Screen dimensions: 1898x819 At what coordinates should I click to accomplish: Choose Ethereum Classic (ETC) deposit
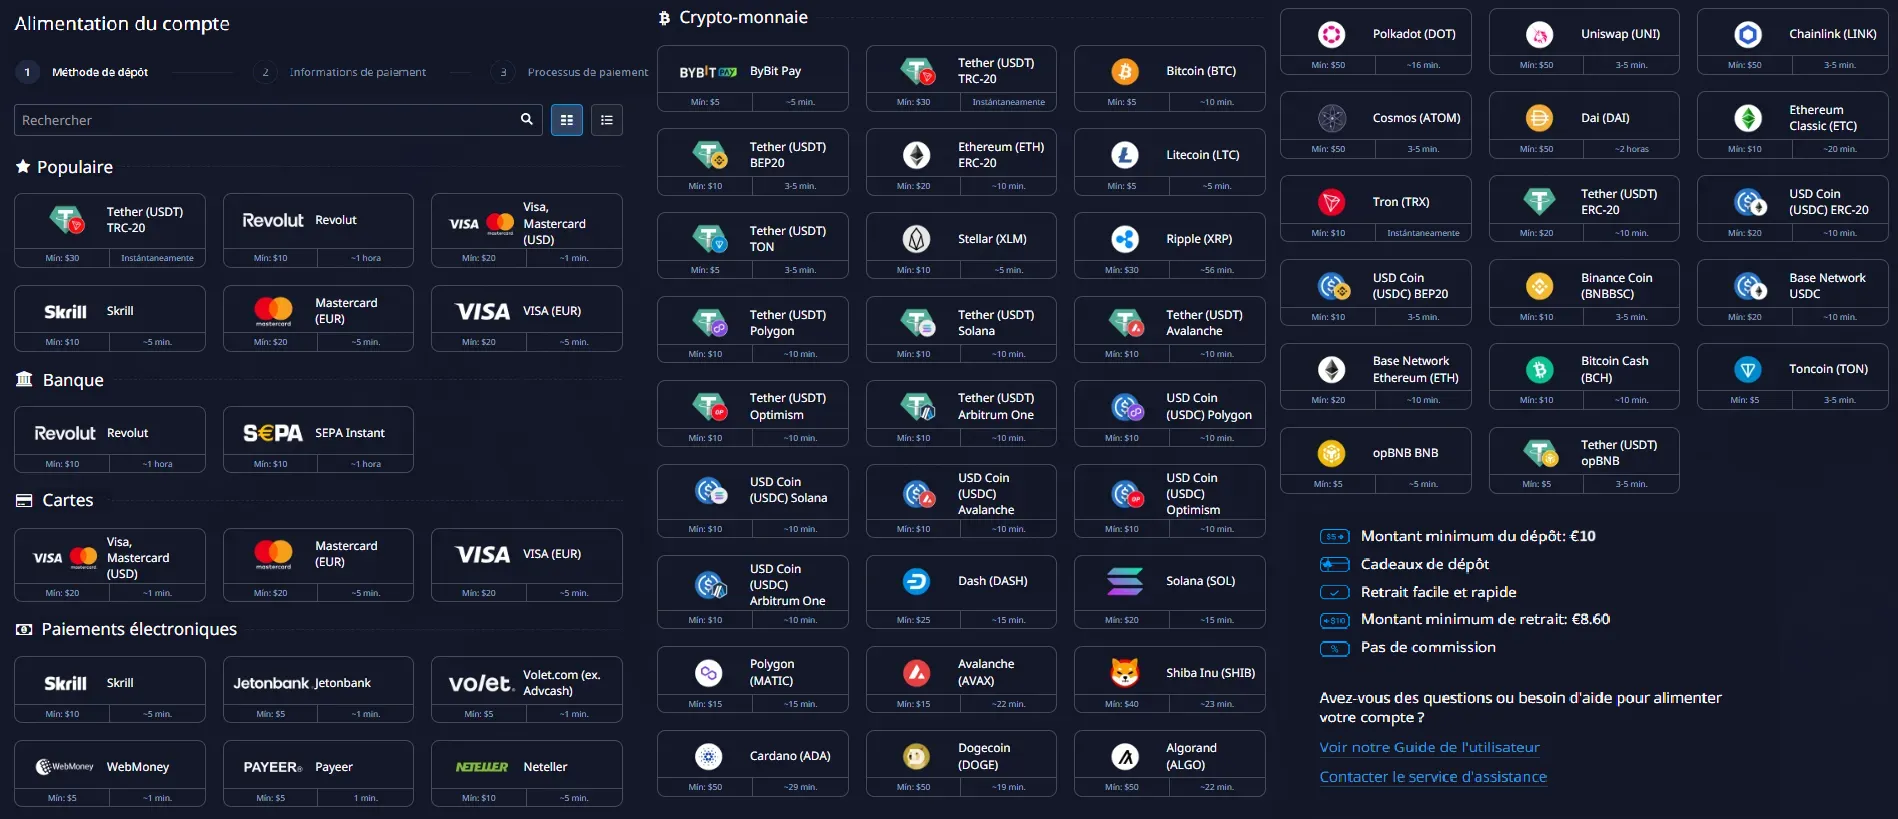click(x=1793, y=125)
